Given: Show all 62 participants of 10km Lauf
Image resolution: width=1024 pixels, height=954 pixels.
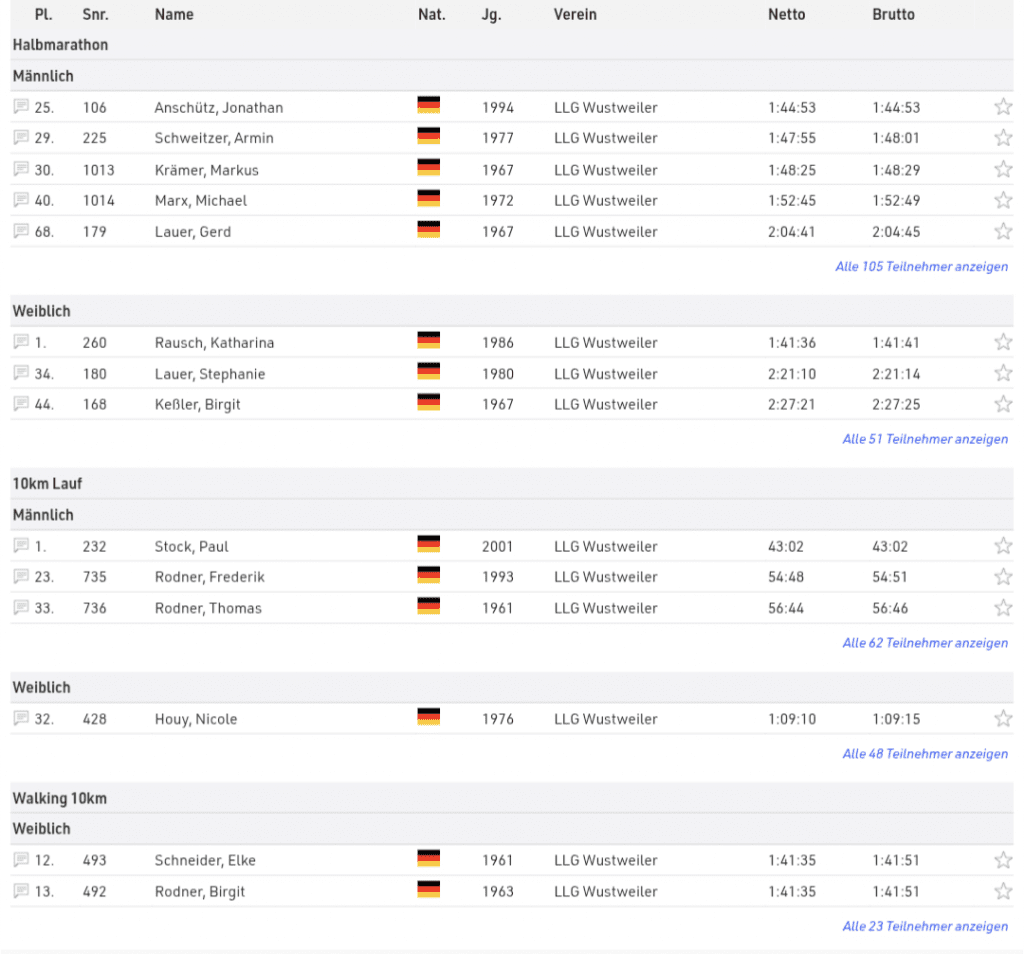Looking at the screenshot, I should (924, 643).
